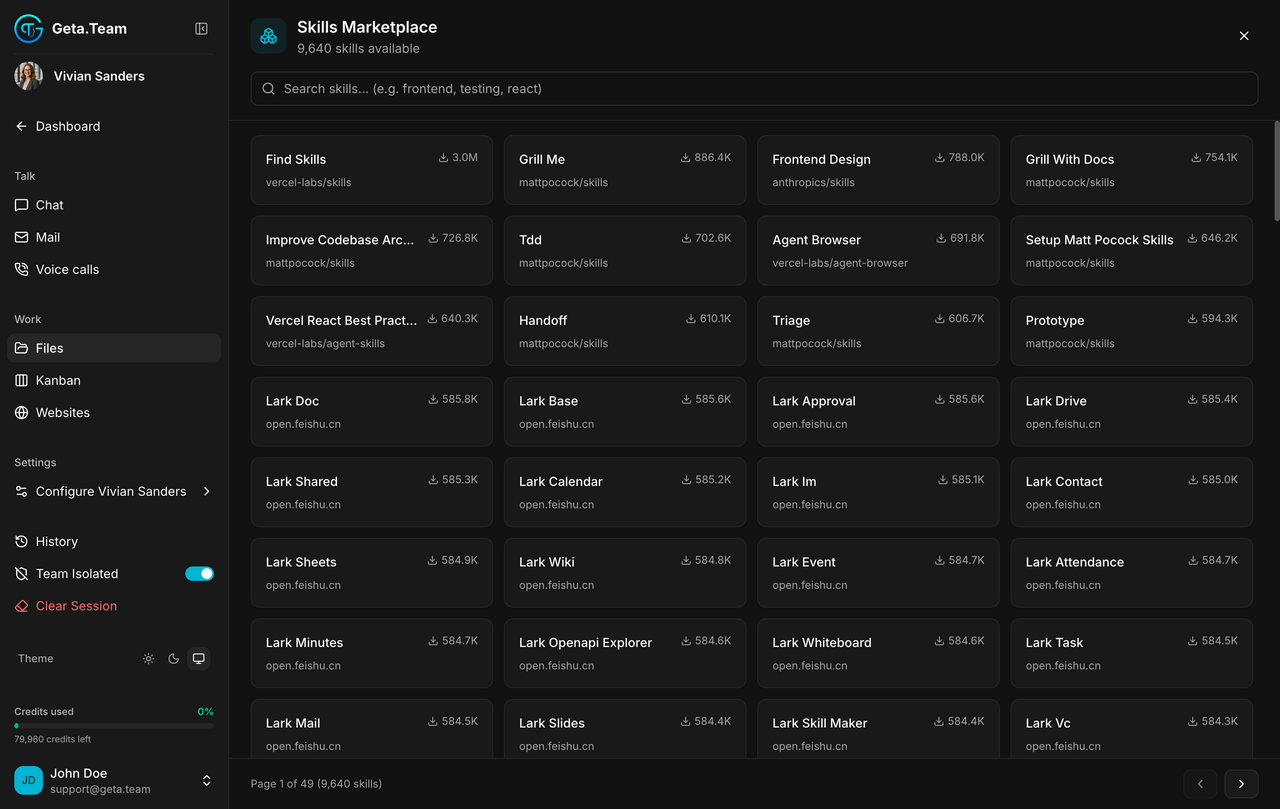Open the Lark Whiteboard skill card
The image size is (1280, 809).
coord(878,653)
